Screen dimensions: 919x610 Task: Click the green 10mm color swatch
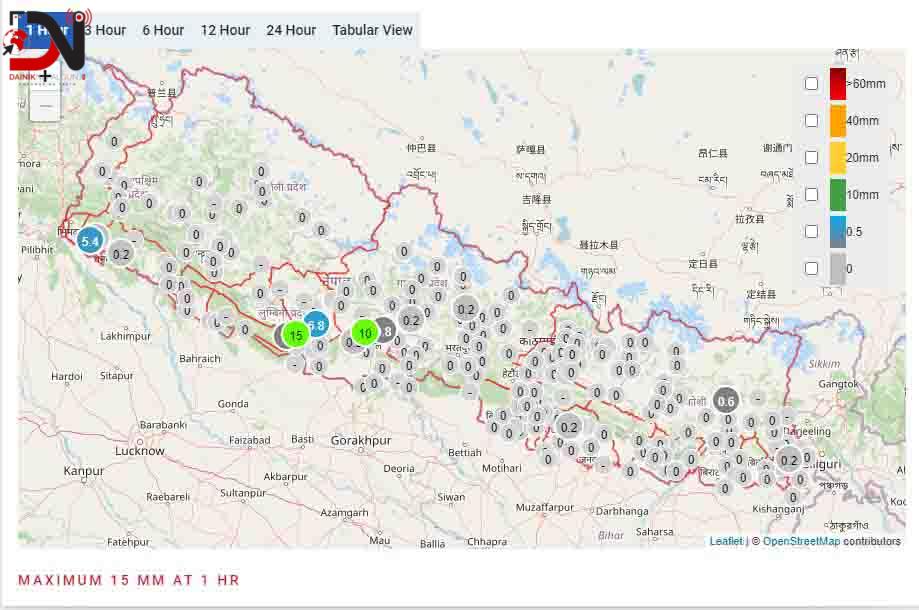point(838,194)
